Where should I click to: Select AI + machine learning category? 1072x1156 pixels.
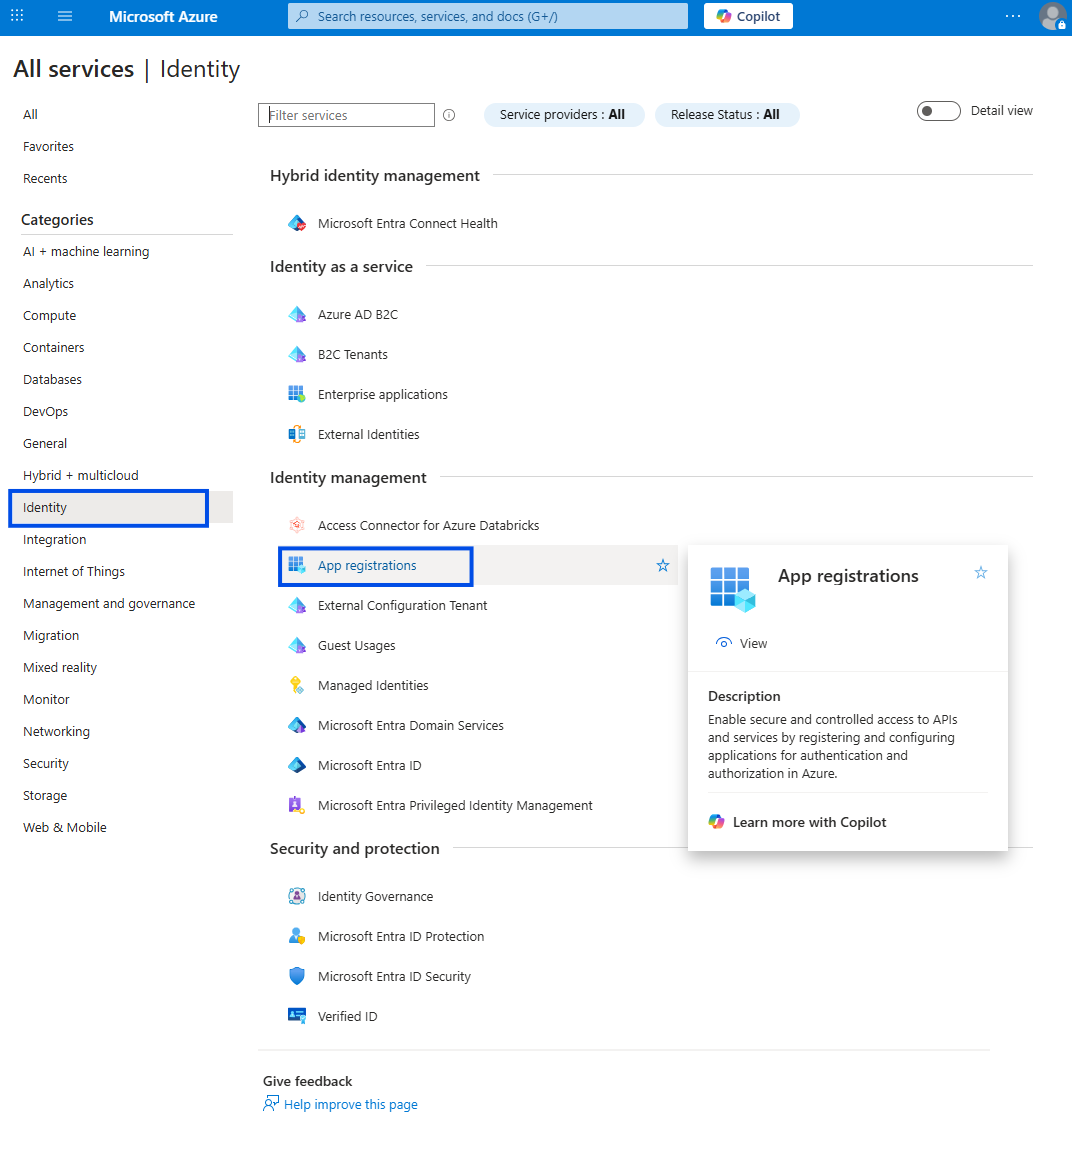(86, 251)
